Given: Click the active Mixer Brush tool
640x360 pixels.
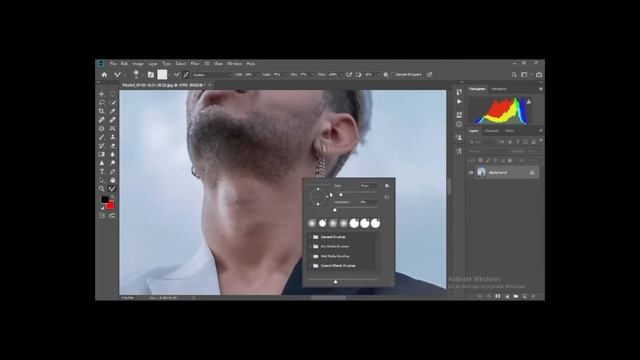Looking at the screenshot, I should [113, 189].
